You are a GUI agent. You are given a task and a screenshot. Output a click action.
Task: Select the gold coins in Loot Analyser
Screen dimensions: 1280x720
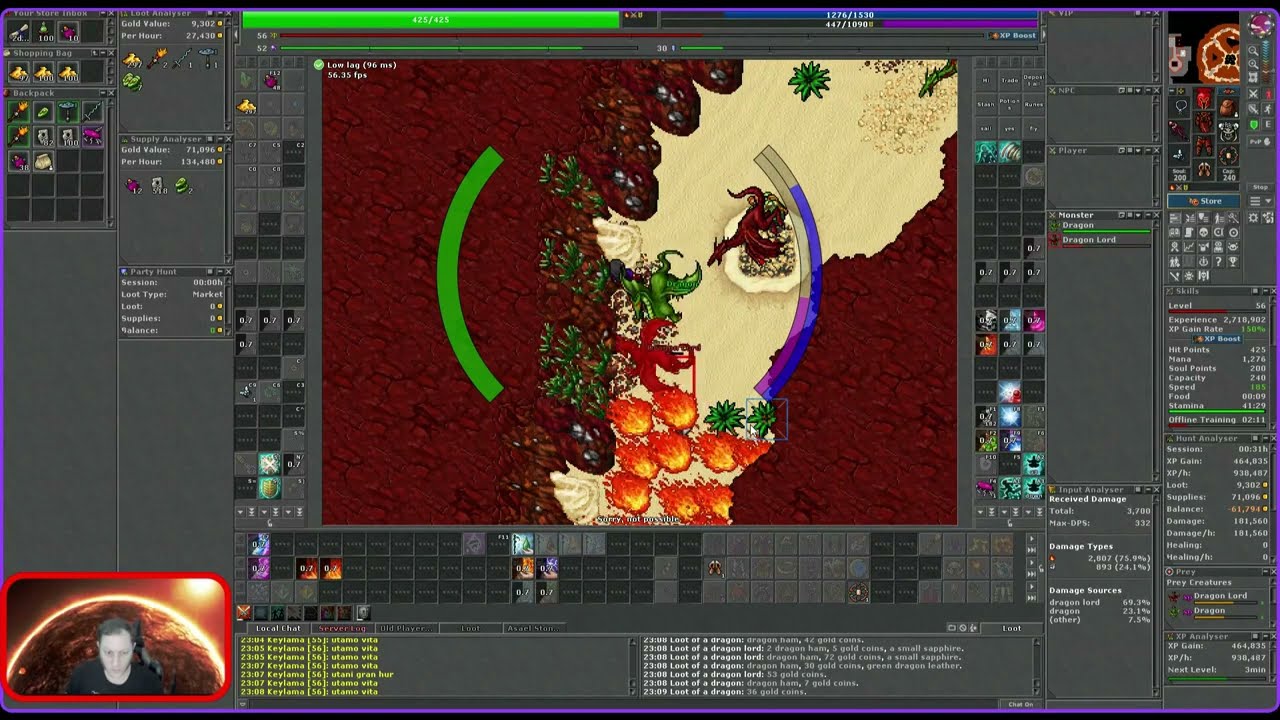[132, 61]
